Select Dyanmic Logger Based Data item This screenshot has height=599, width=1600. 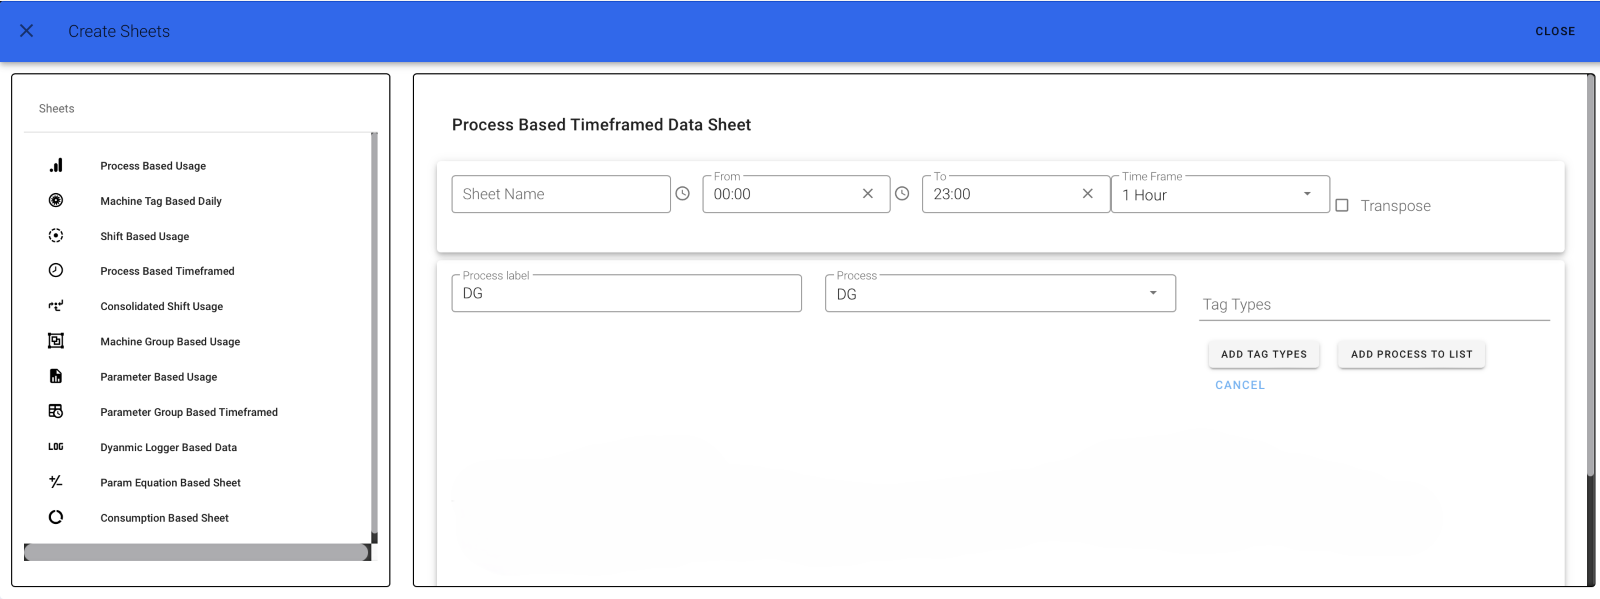click(x=169, y=447)
